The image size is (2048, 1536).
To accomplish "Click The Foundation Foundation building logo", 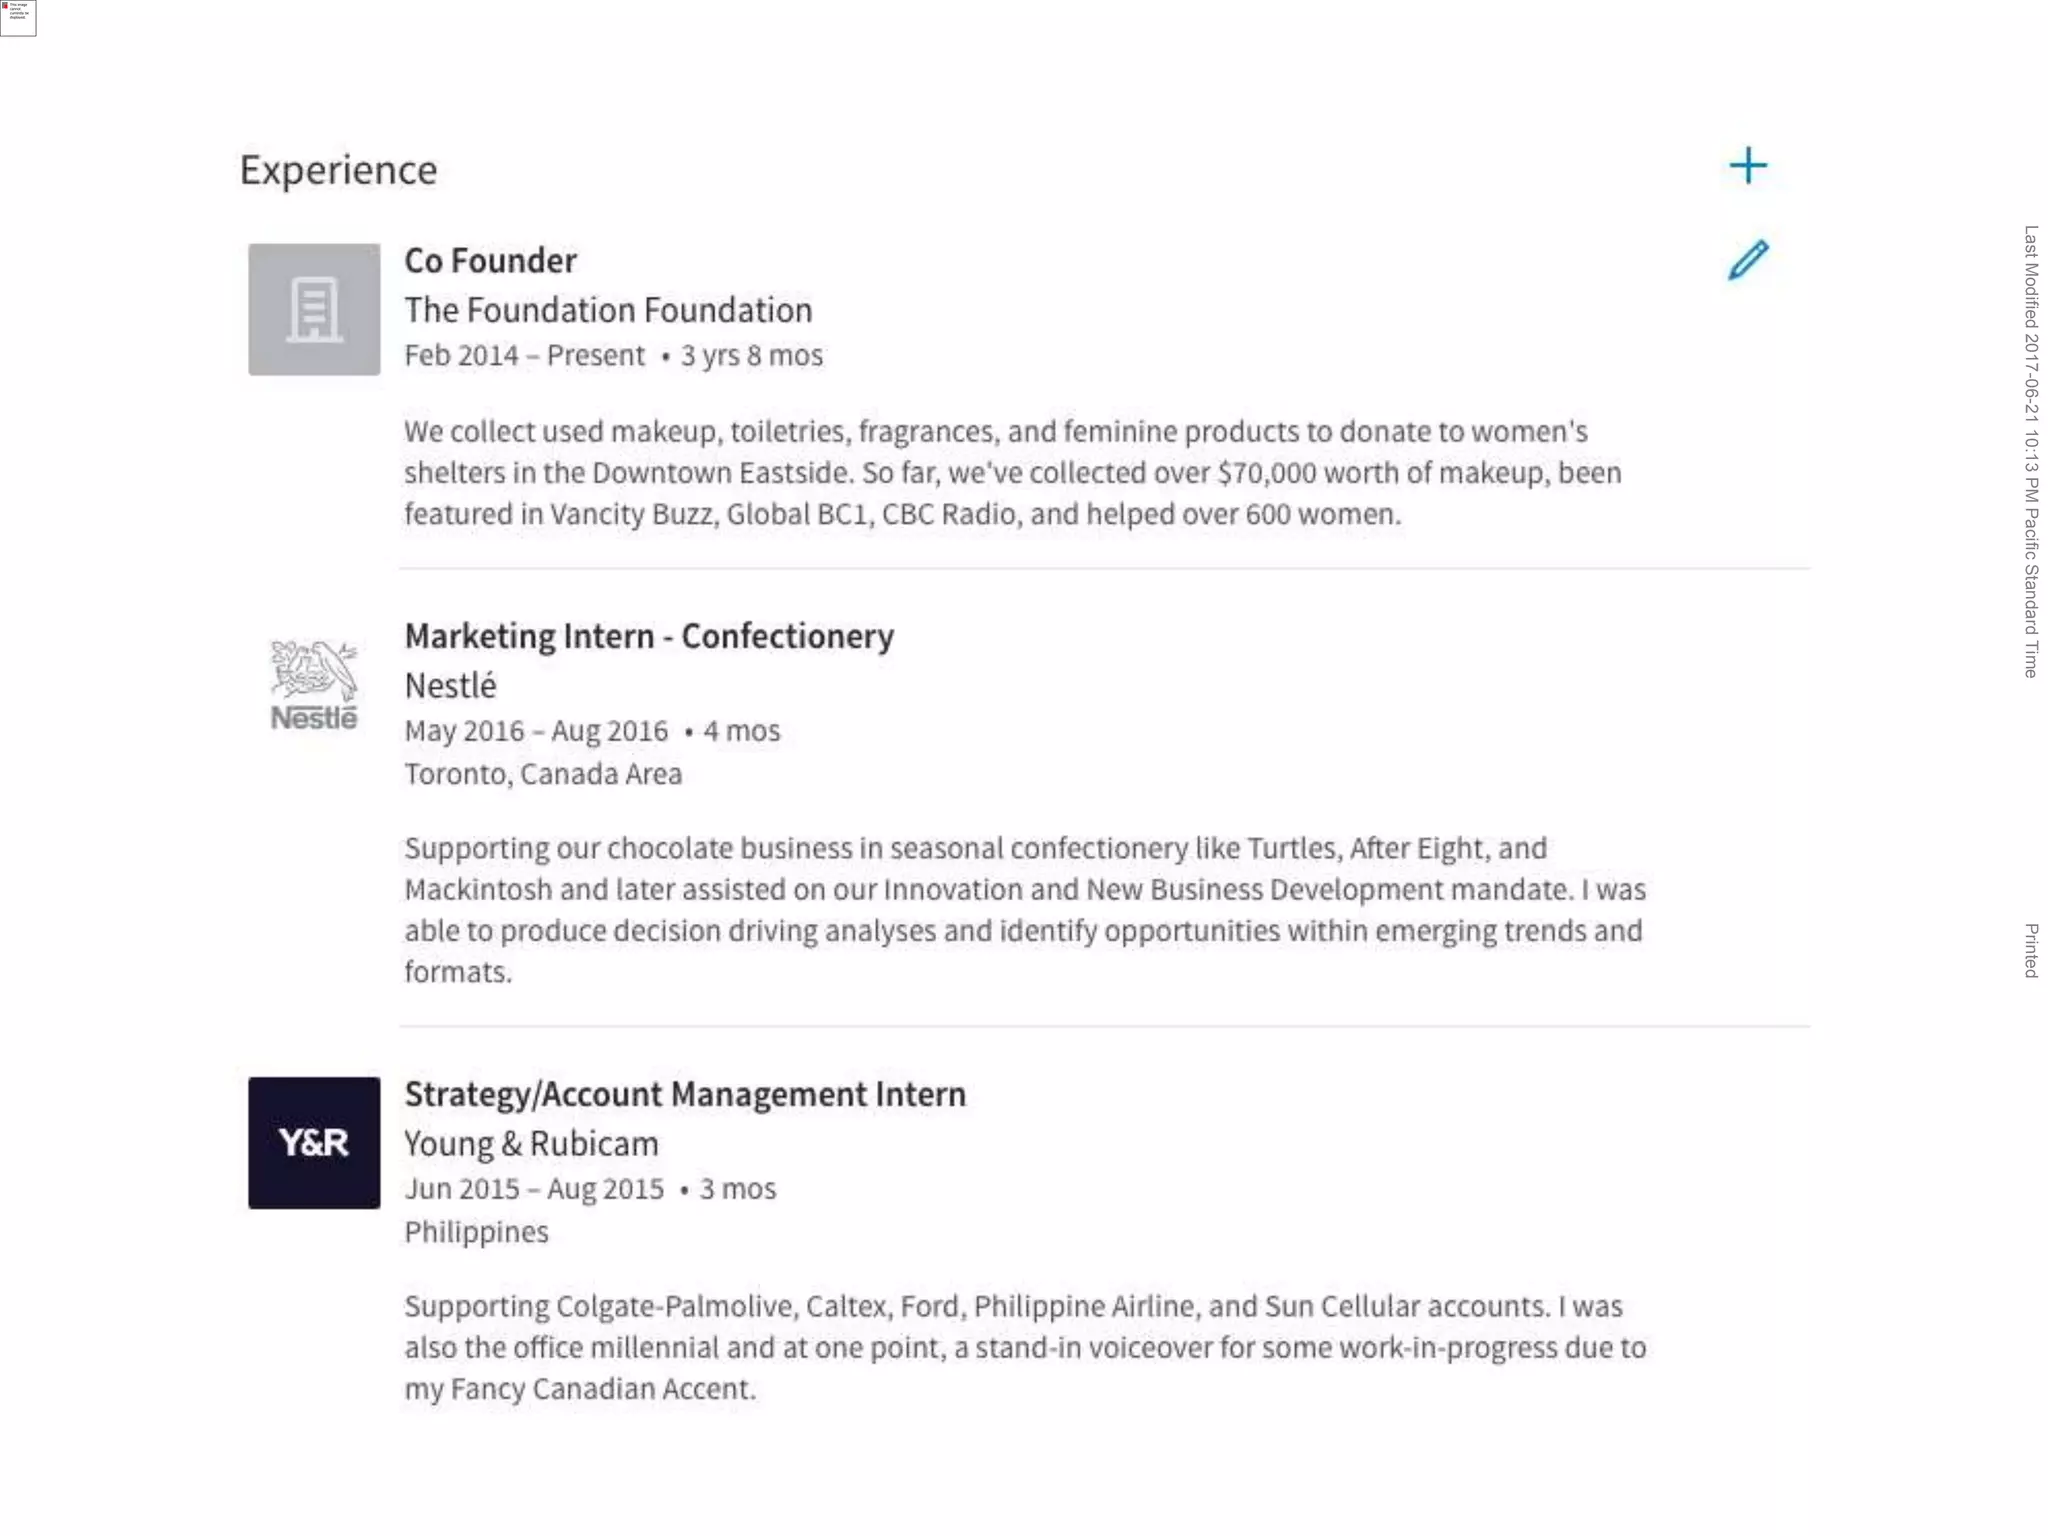I will (x=314, y=310).
